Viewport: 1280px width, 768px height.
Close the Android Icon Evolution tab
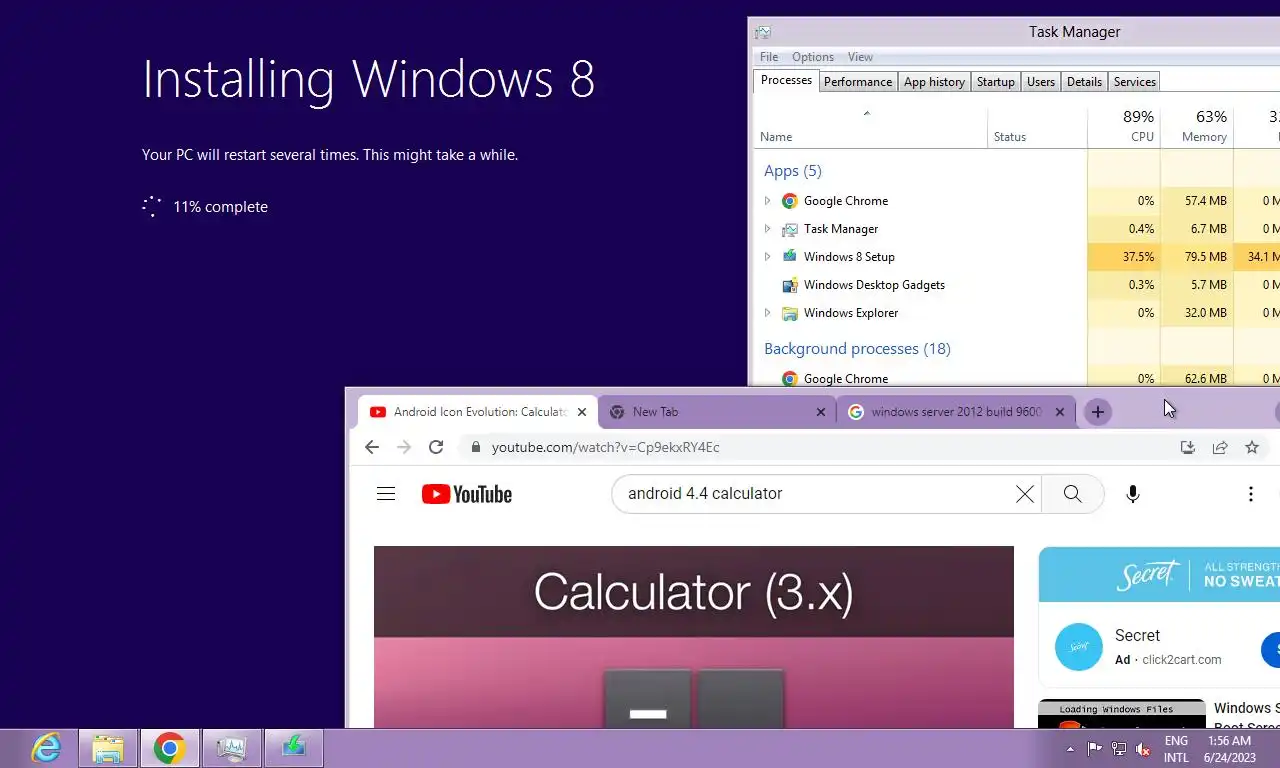point(582,412)
